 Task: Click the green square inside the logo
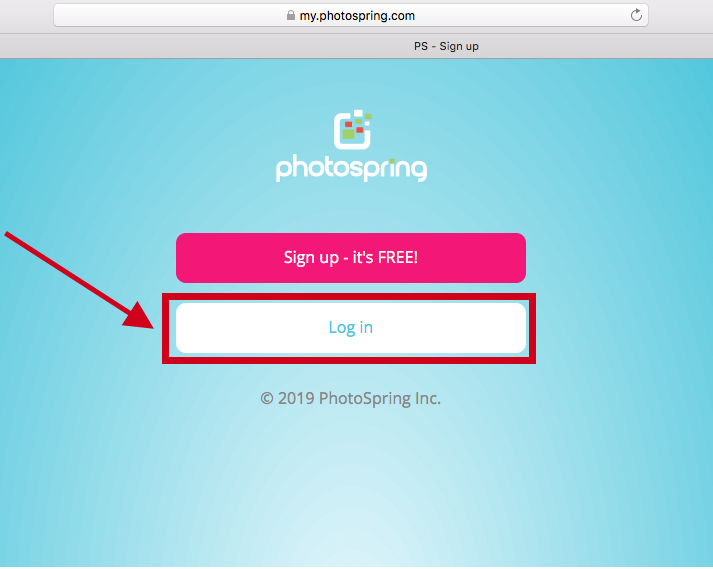click(x=349, y=134)
